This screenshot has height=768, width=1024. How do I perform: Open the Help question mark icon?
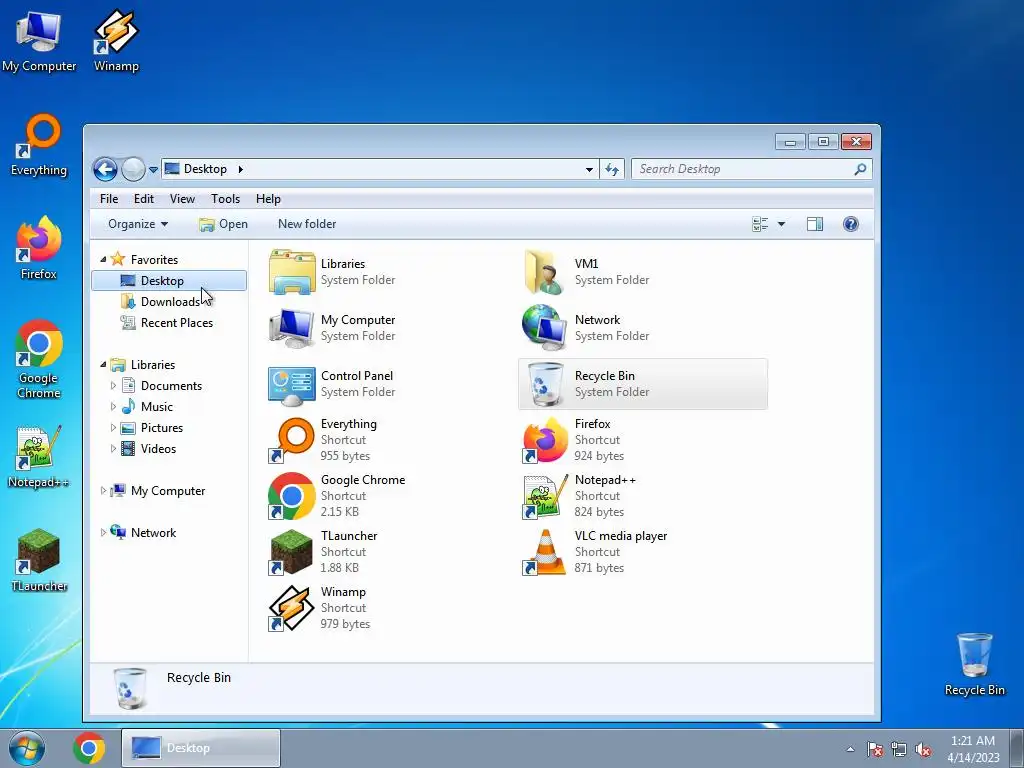click(850, 224)
